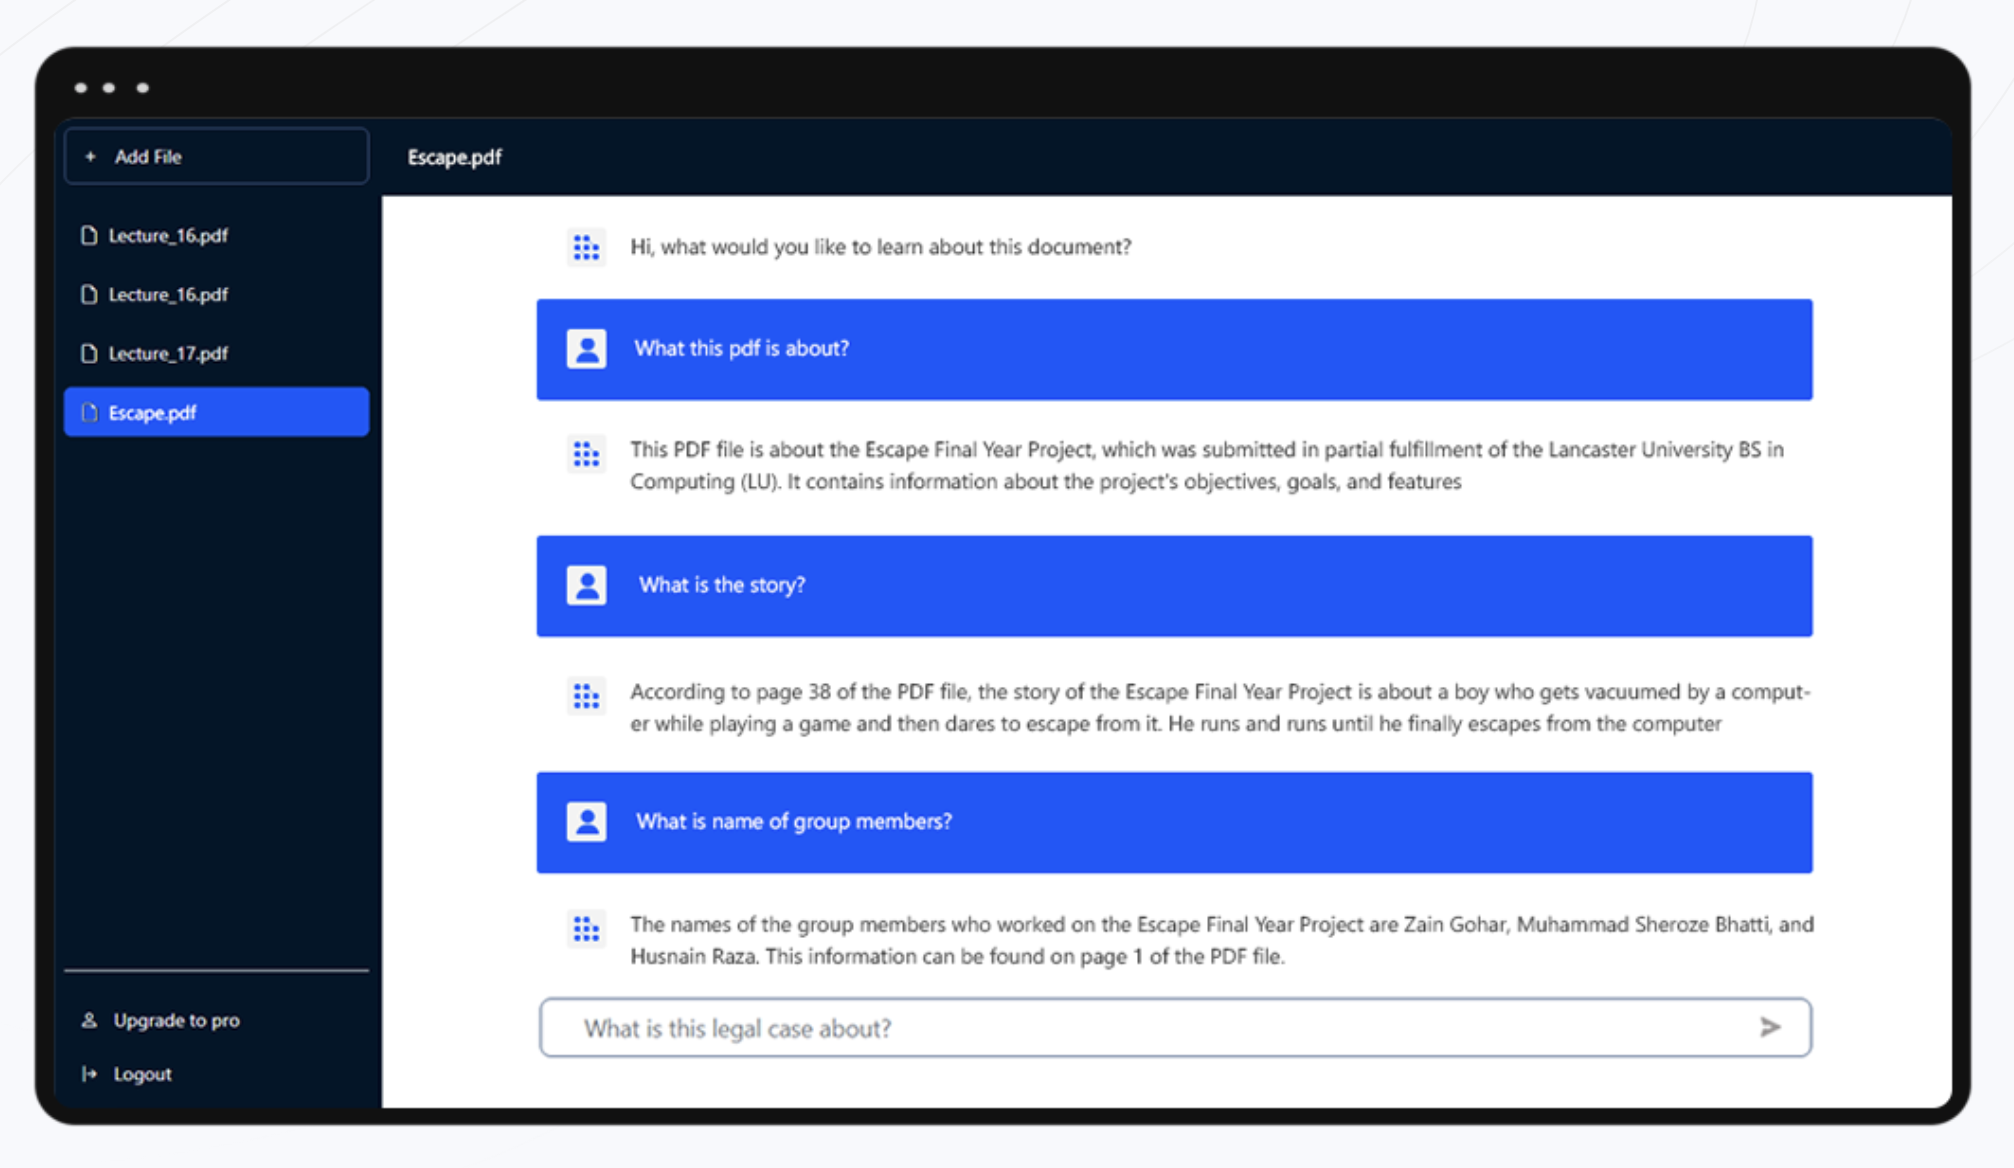
Task: Click bot icon next to group members answer
Action: click(x=586, y=929)
